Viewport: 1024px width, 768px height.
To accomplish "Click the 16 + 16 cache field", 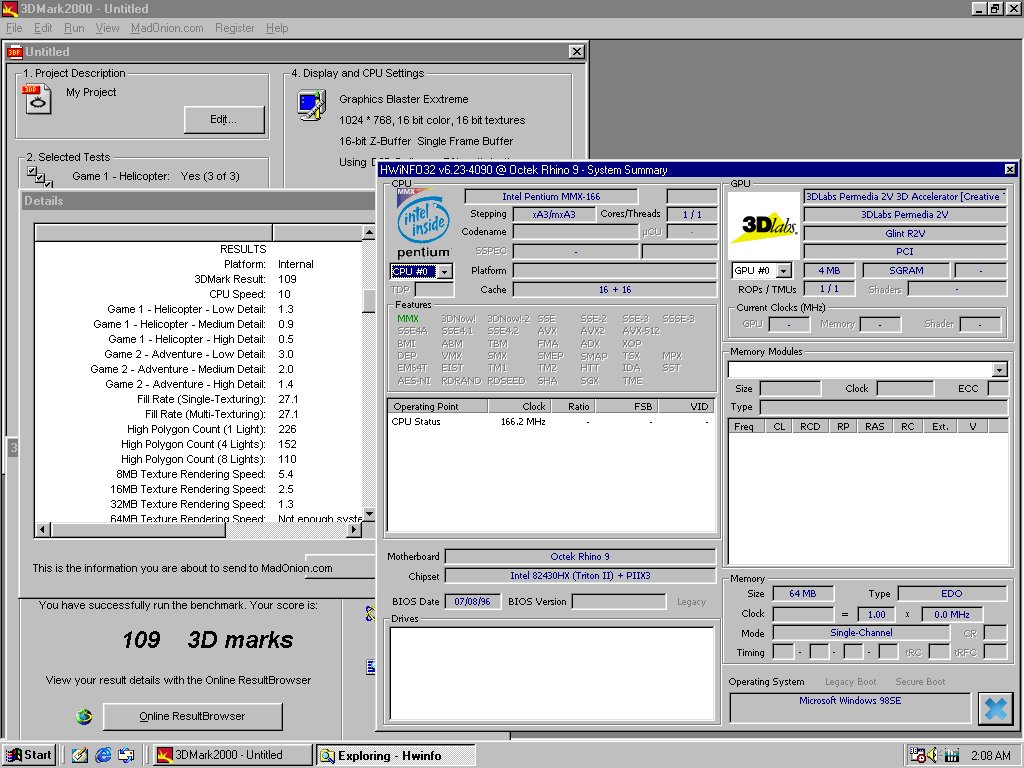I will [x=615, y=290].
